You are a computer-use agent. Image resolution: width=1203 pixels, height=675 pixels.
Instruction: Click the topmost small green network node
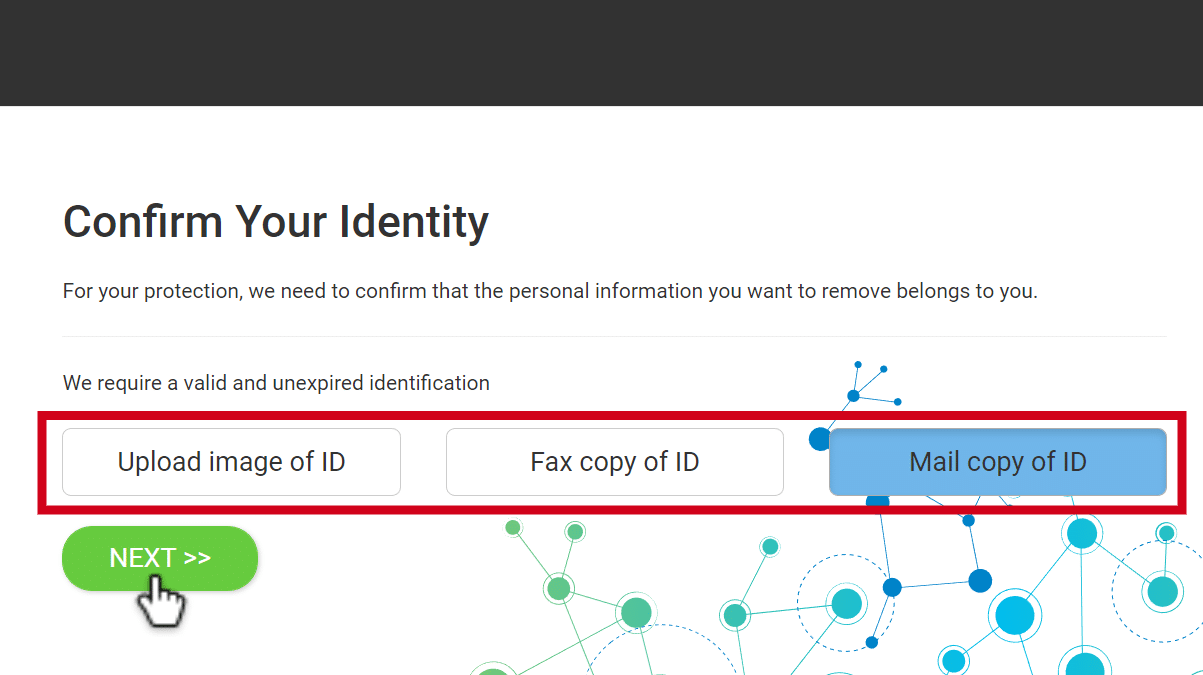coord(513,527)
